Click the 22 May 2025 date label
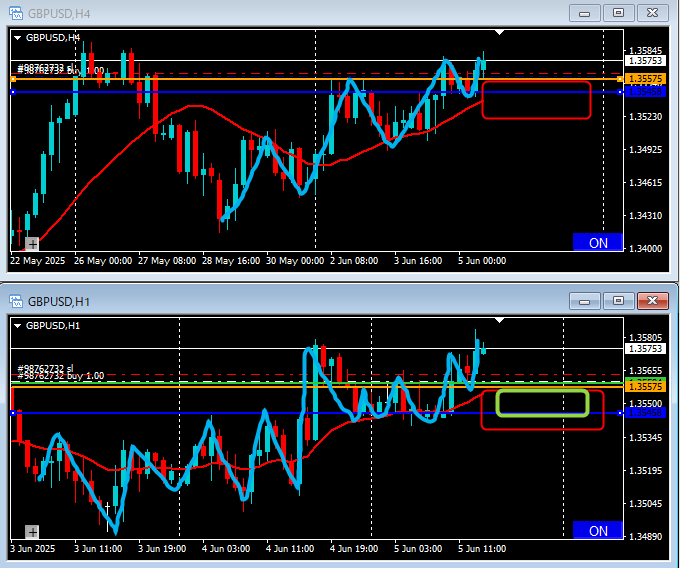 click(x=37, y=261)
